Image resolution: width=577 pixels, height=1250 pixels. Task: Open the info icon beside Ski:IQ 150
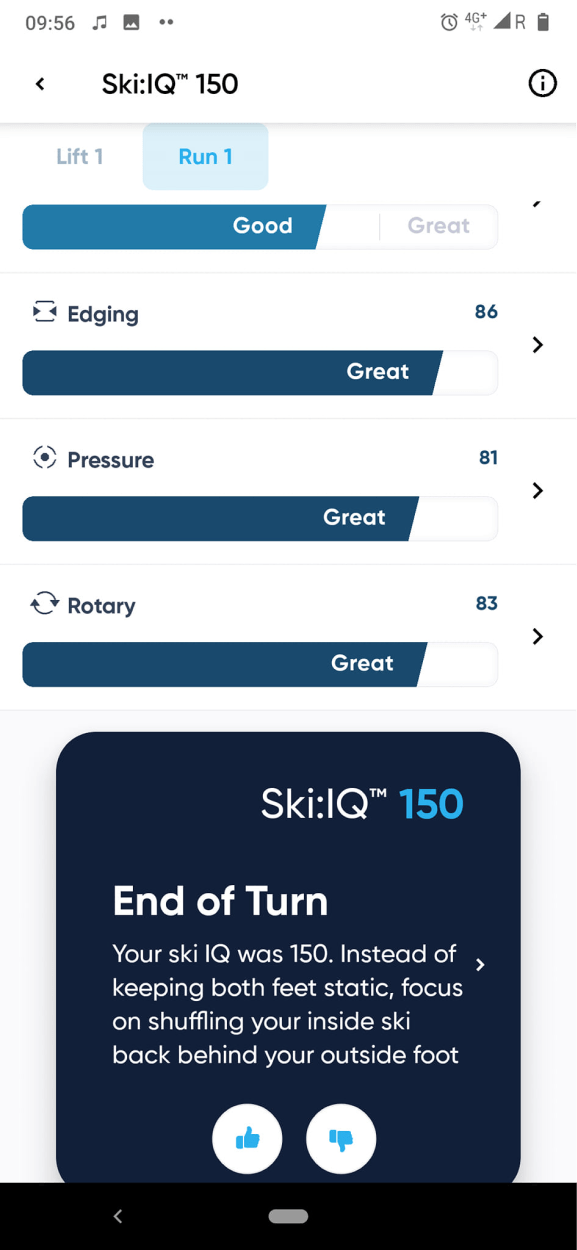click(542, 83)
